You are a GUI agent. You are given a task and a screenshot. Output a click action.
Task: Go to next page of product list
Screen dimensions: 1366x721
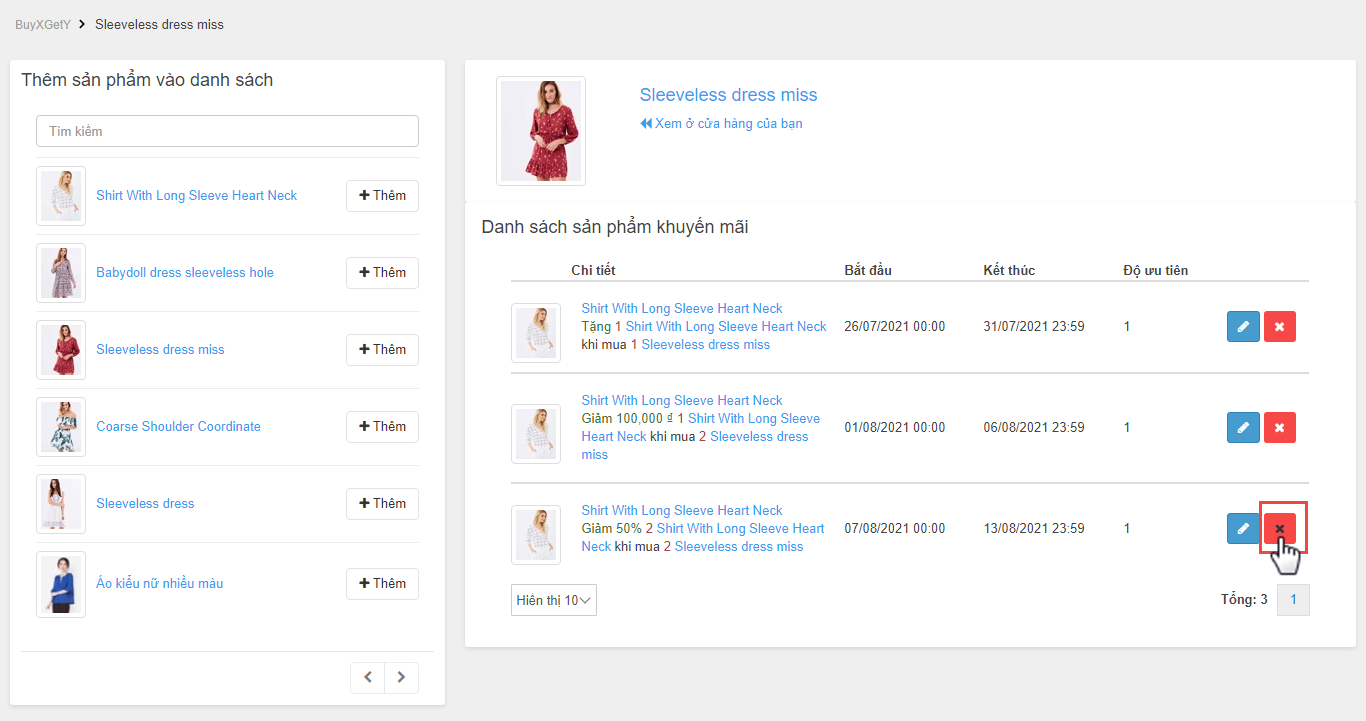click(x=401, y=677)
